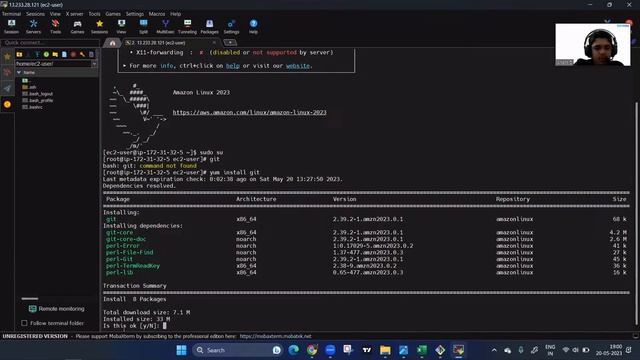
Task: Follow the website link in banner
Action: [x=298, y=66]
